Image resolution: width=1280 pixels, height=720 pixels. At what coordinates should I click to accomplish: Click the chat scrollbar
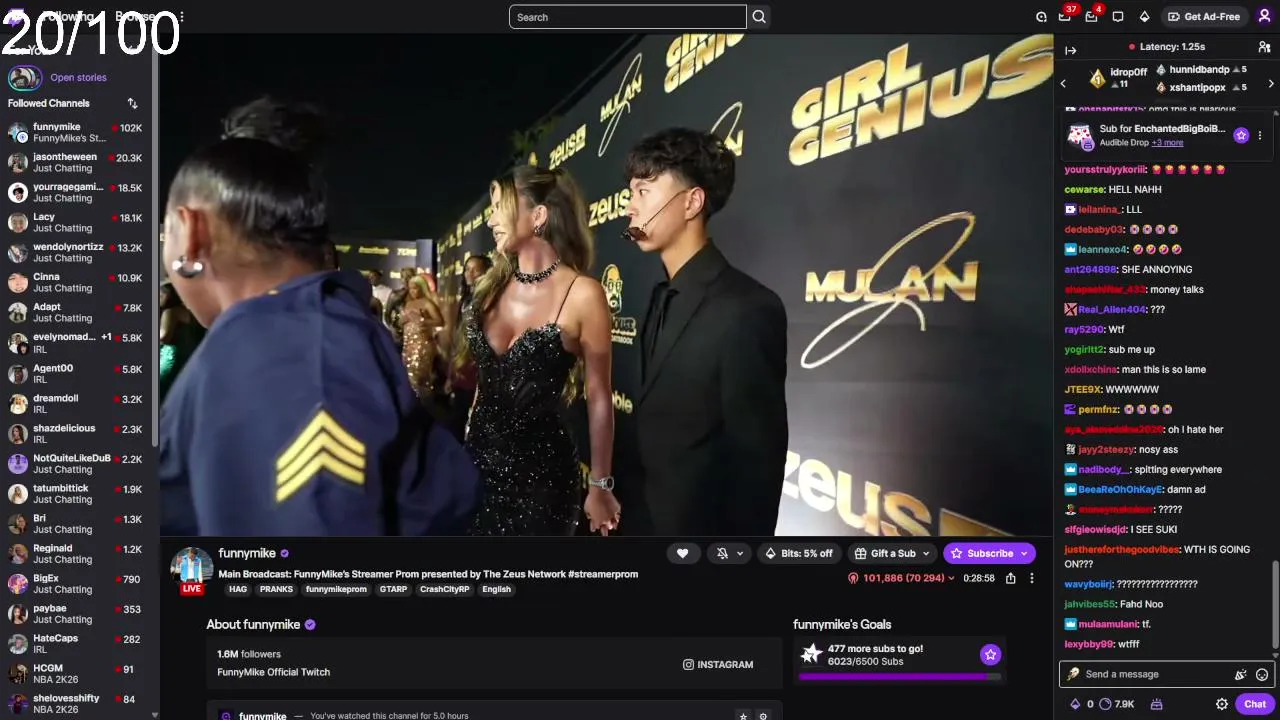tap(1275, 605)
